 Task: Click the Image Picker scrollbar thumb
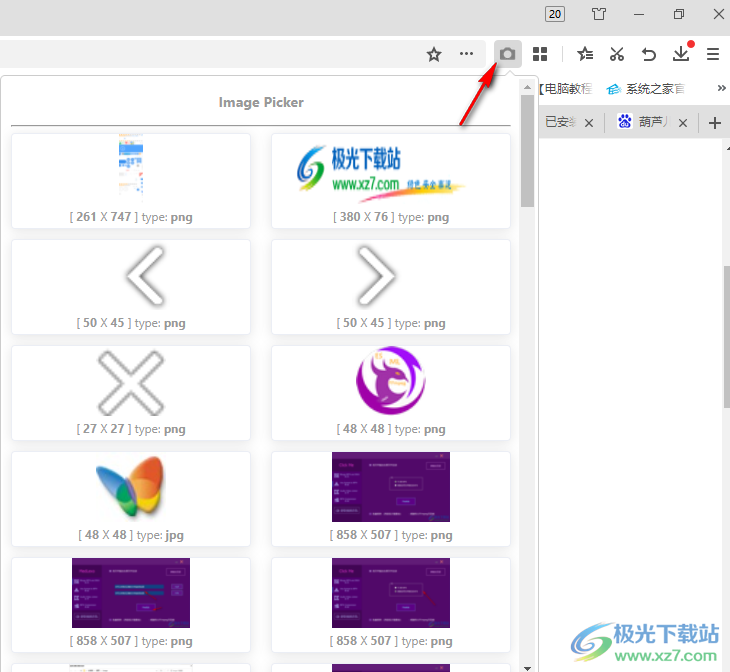coord(527,151)
